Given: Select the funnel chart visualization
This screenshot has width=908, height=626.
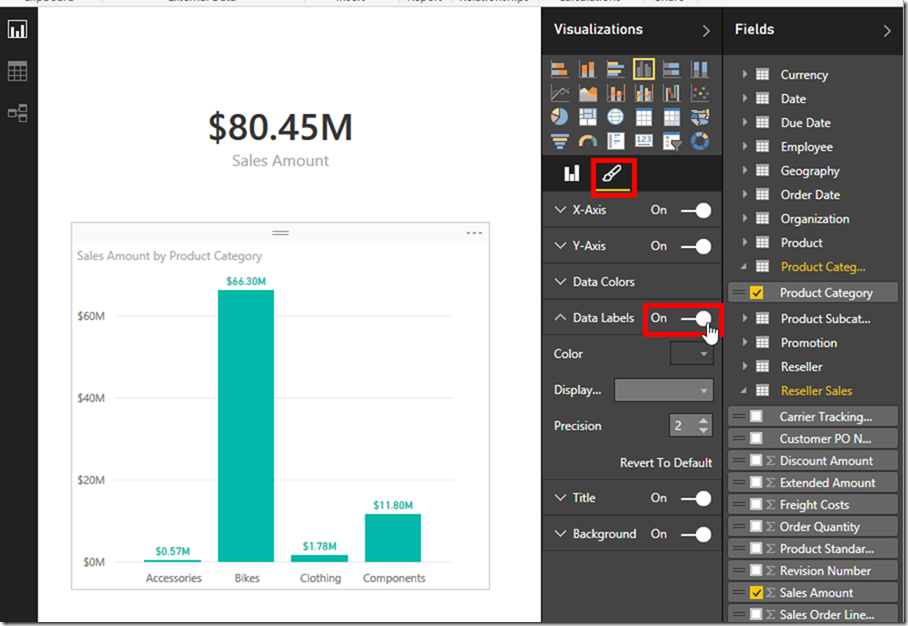Looking at the screenshot, I should coord(559,141).
